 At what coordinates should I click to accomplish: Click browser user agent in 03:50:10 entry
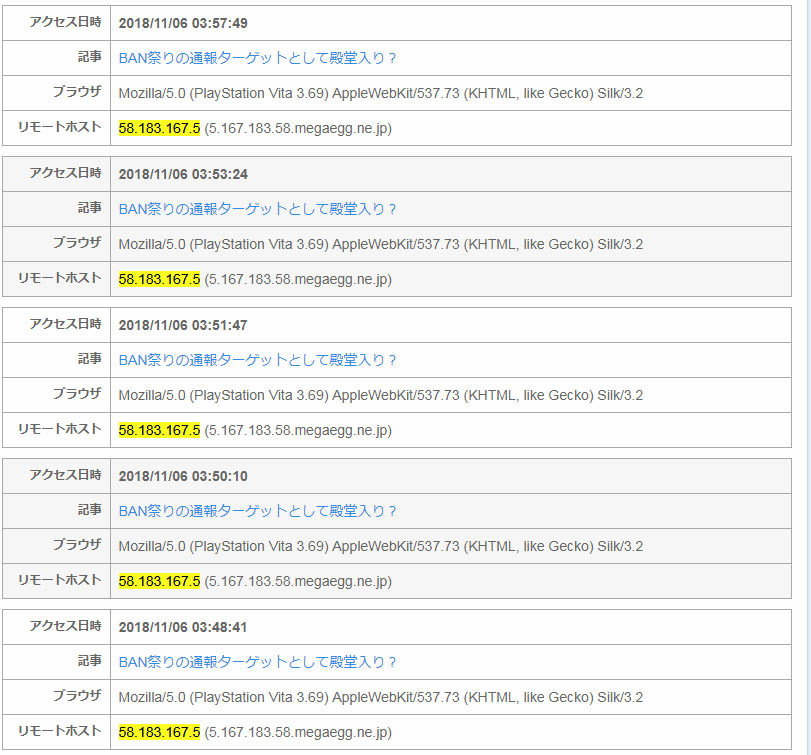(x=381, y=546)
